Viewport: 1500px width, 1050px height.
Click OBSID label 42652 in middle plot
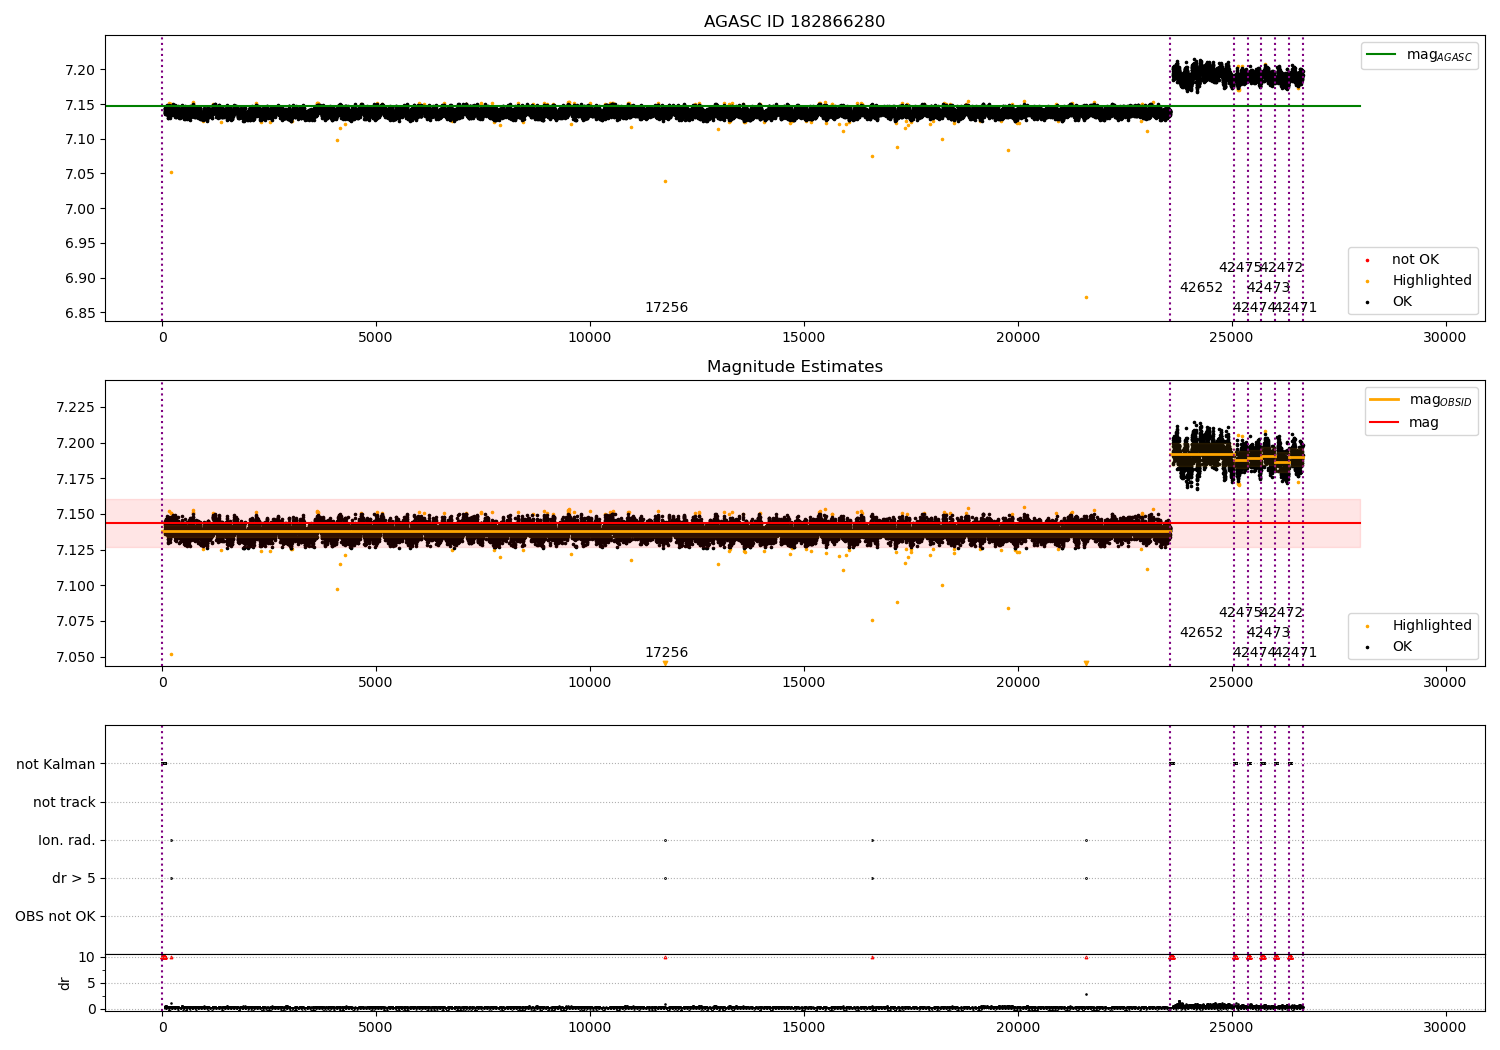click(1201, 633)
